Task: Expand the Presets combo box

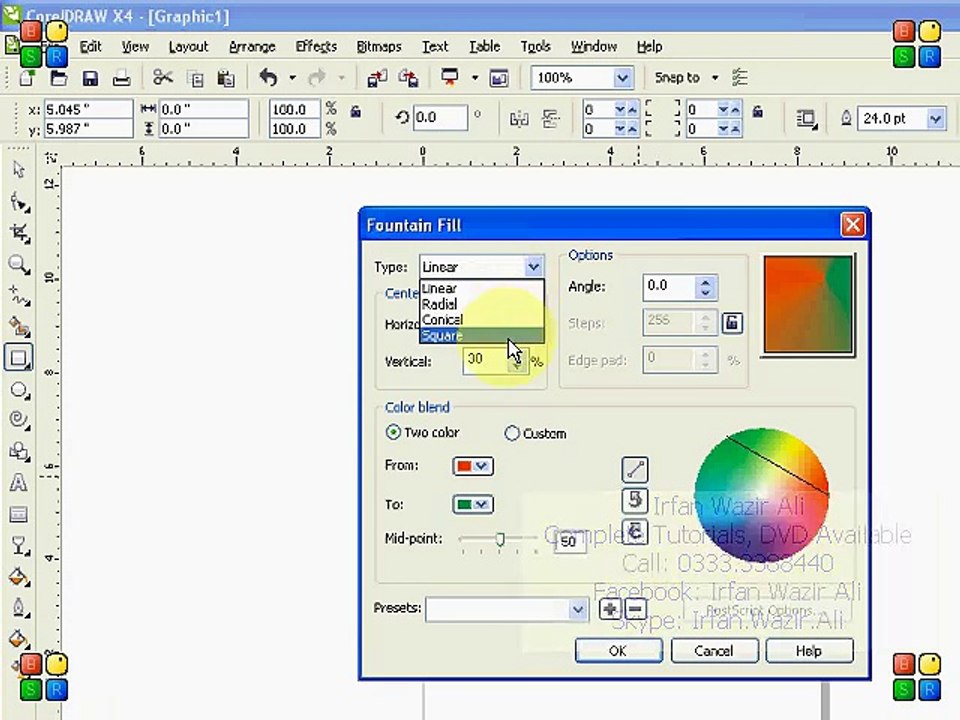Action: pos(577,610)
